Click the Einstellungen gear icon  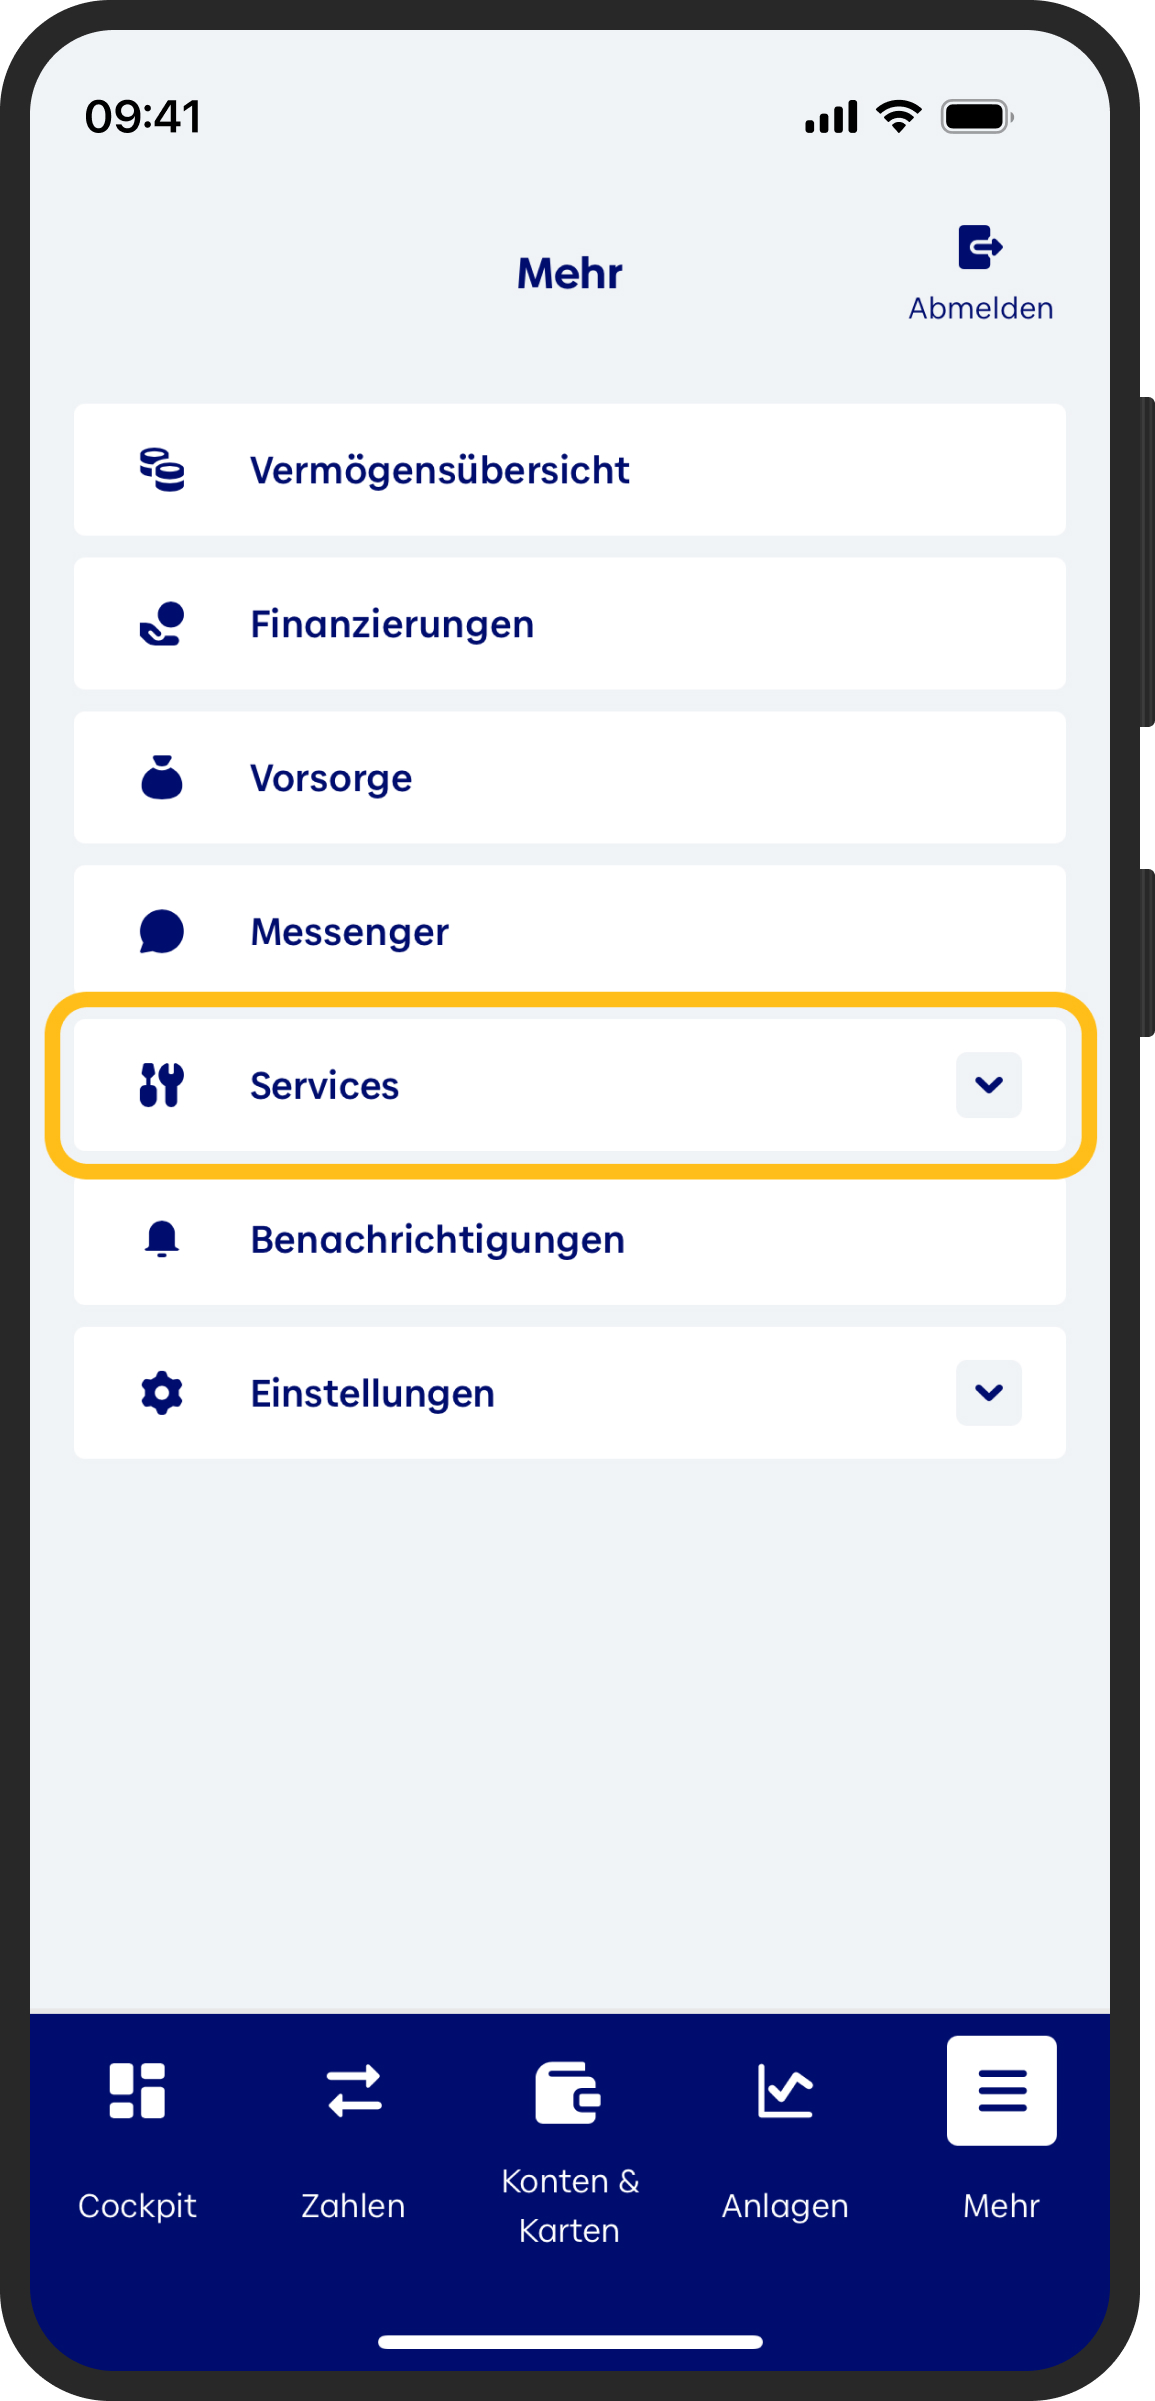(162, 1393)
